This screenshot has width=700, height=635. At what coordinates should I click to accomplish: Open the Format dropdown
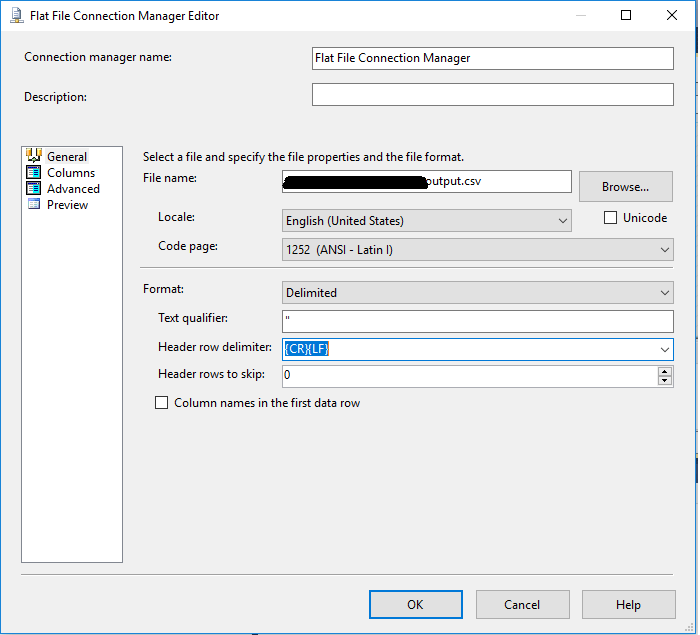(478, 293)
